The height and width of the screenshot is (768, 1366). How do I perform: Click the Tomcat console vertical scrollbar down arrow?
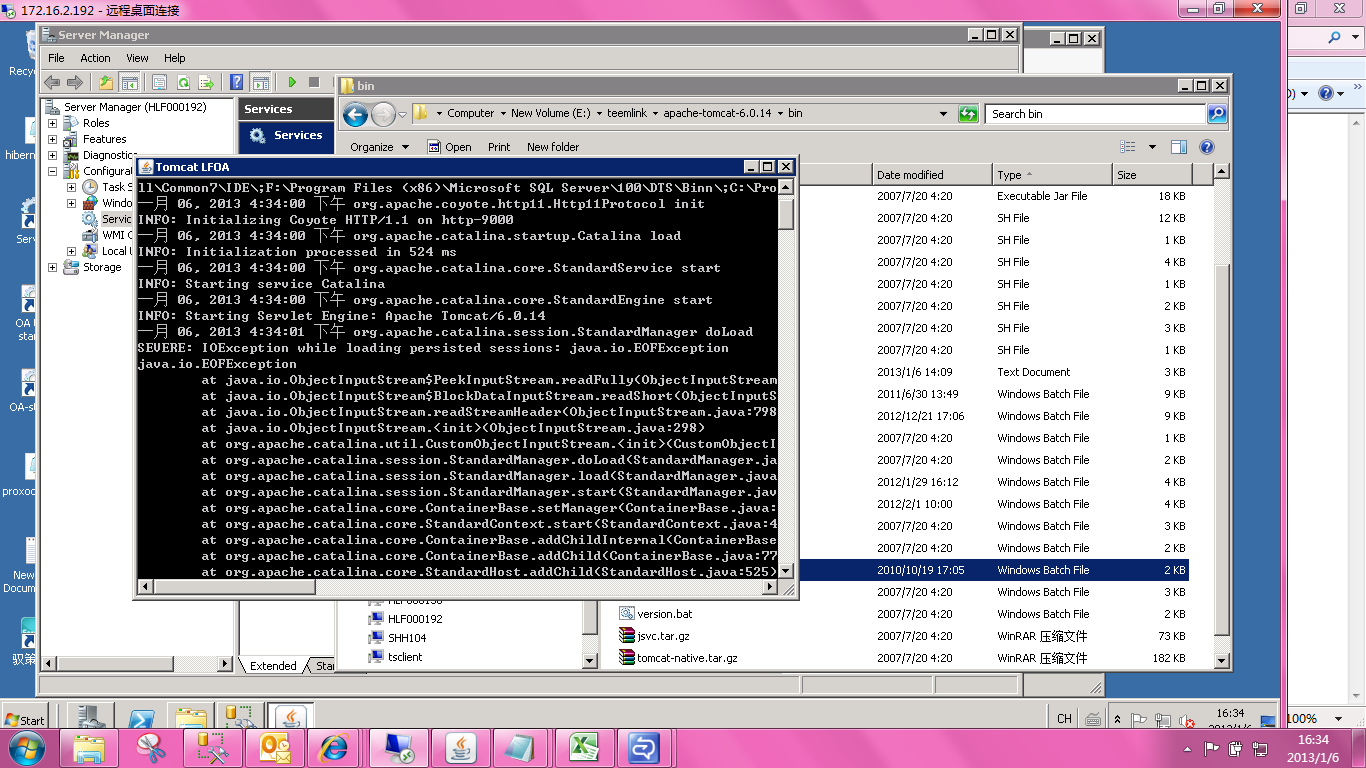(x=786, y=571)
